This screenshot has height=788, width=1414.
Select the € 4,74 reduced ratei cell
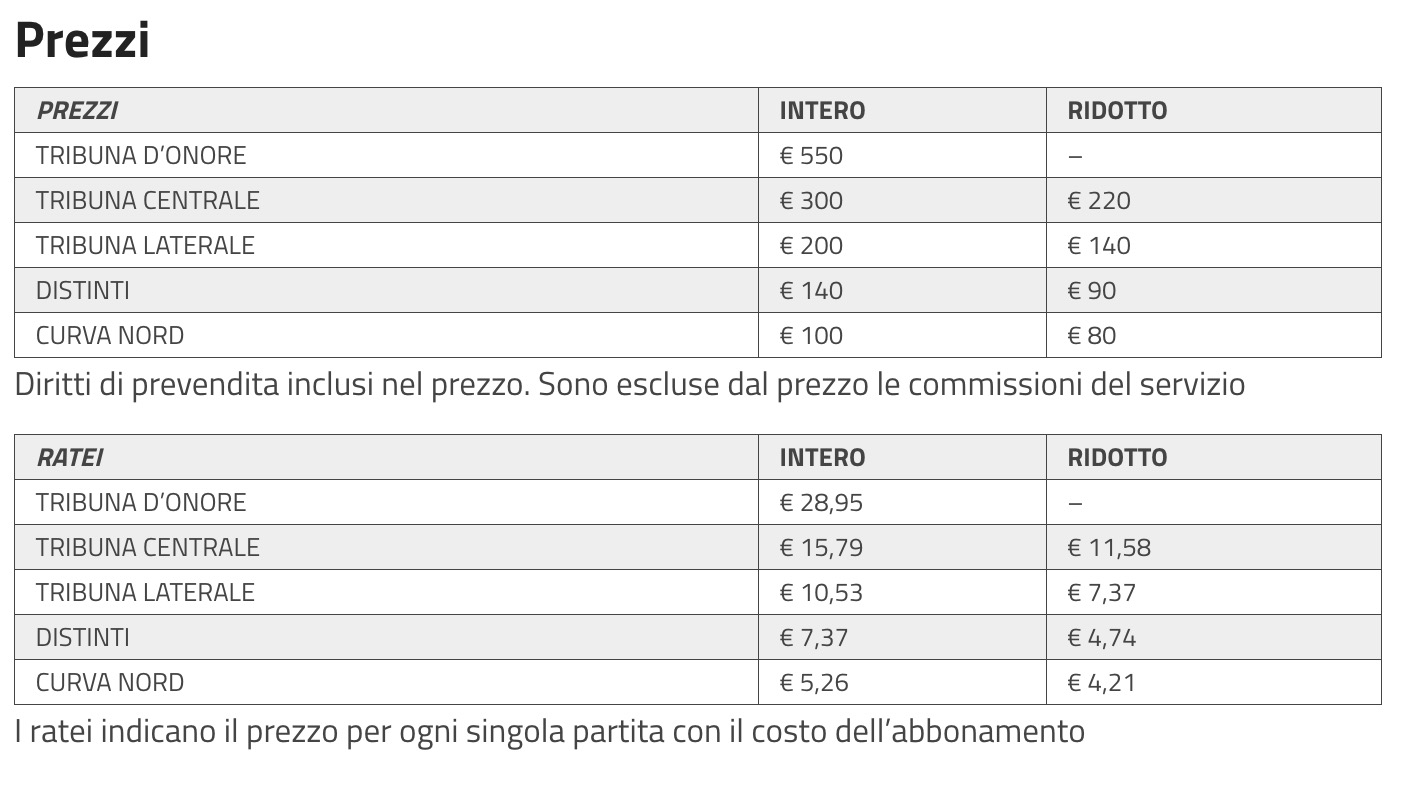[1102, 637]
